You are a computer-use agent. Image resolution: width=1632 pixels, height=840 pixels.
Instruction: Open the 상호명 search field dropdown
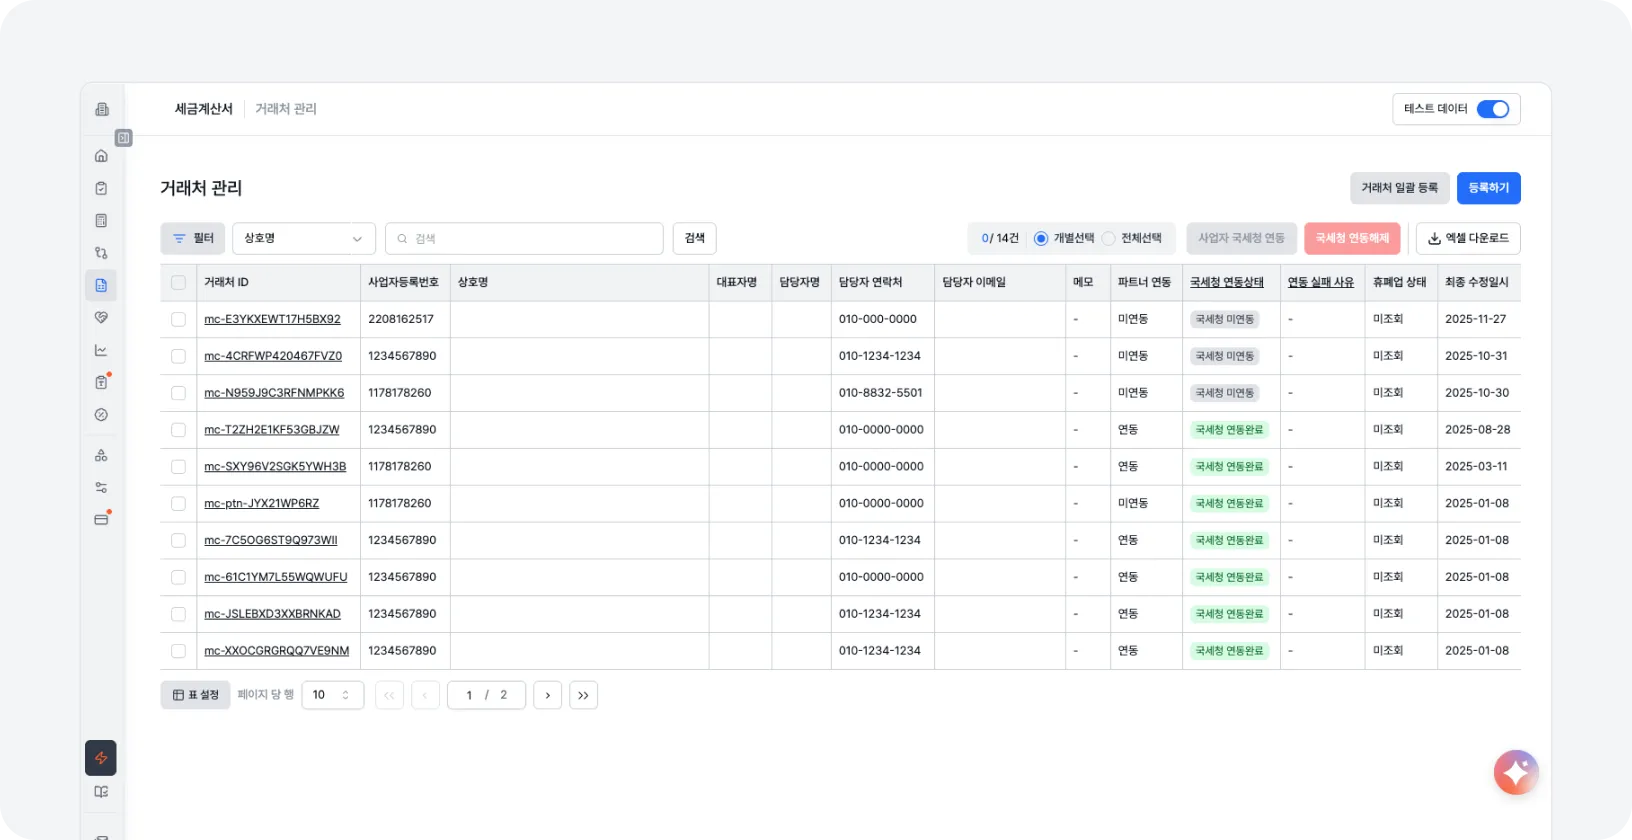tap(303, 239)
